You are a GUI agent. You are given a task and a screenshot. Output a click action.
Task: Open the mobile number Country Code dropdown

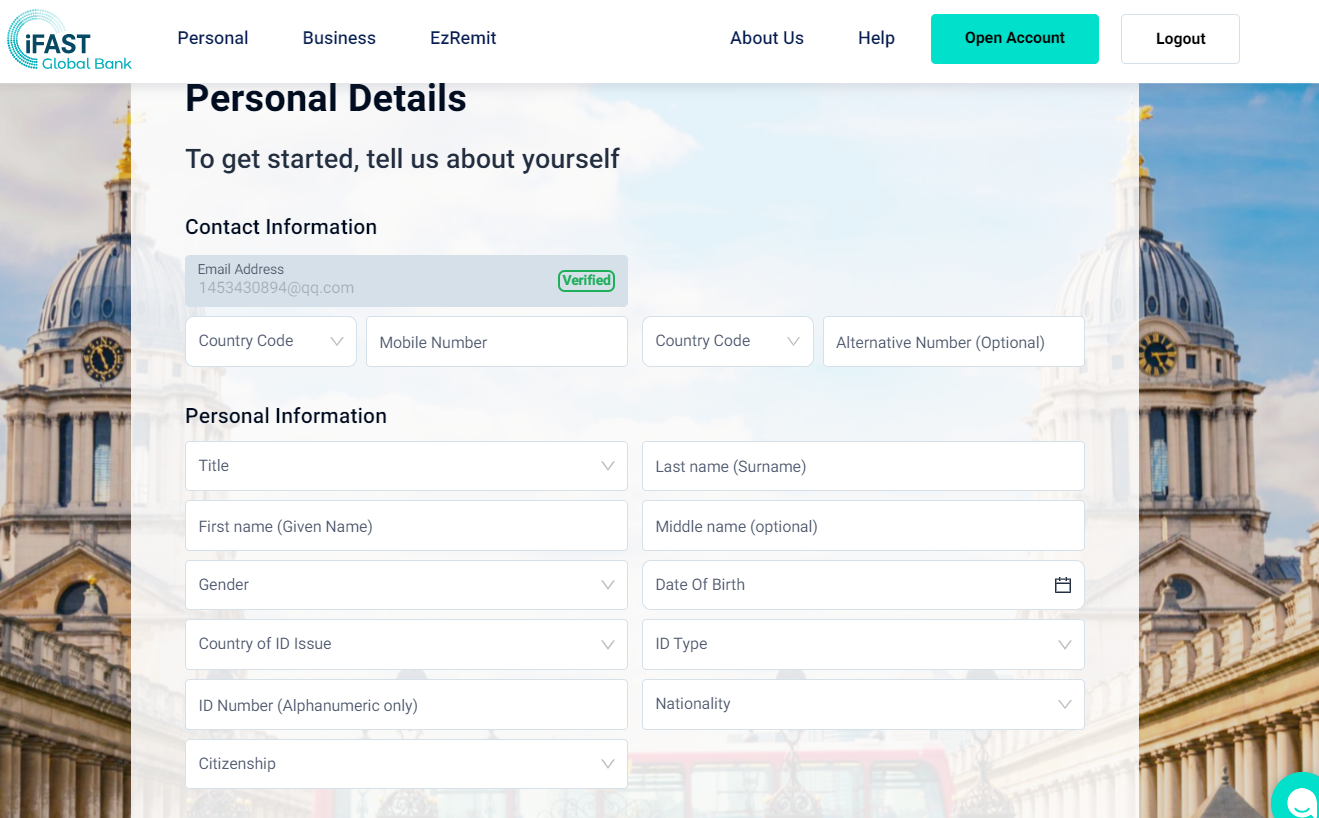pyautogui.click(x=270, y=341)
